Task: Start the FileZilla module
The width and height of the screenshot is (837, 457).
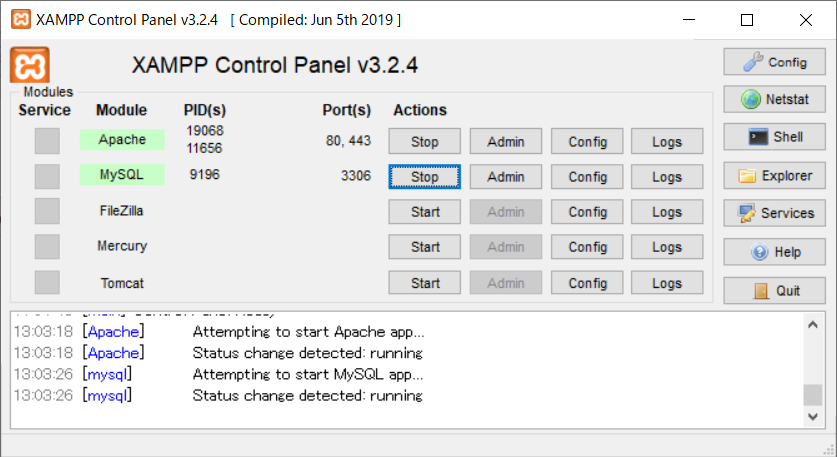Action: click(x=424, y=212)
